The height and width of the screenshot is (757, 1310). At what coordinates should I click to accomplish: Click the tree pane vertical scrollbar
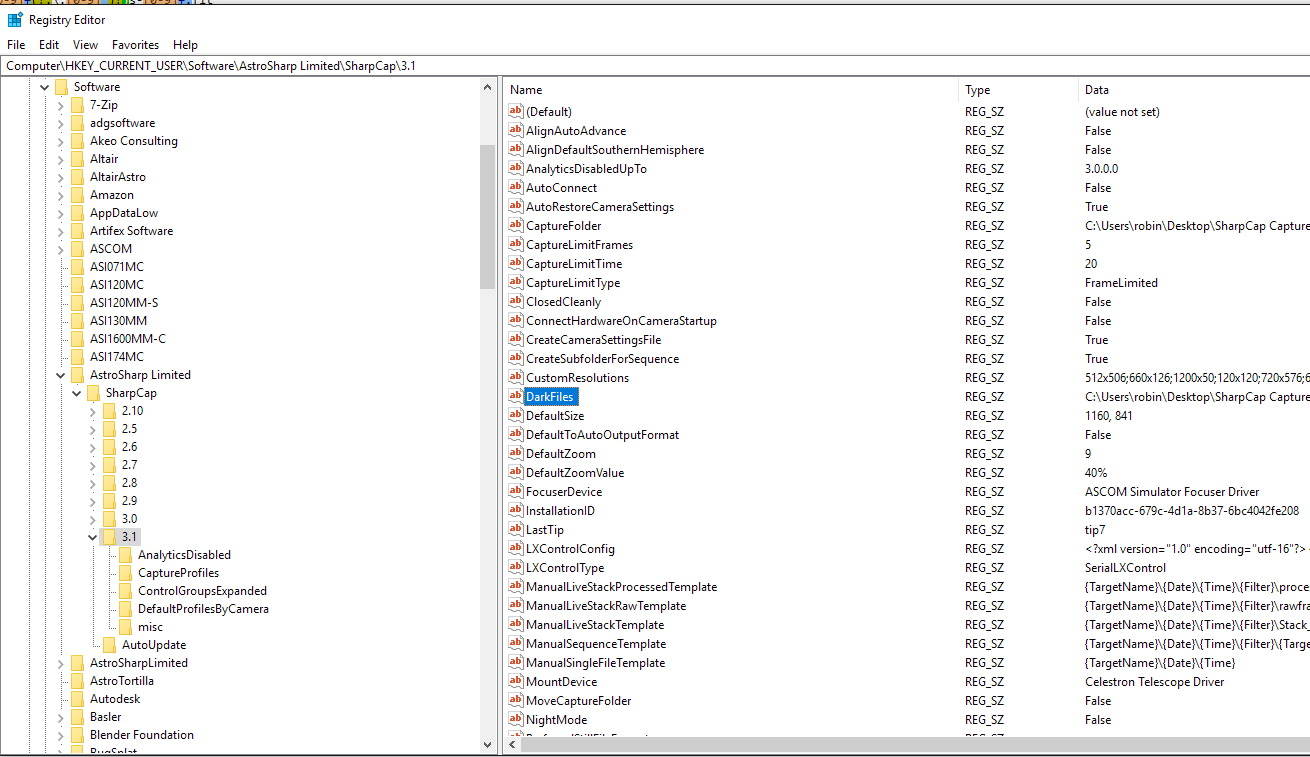click(x=488, y=215)
